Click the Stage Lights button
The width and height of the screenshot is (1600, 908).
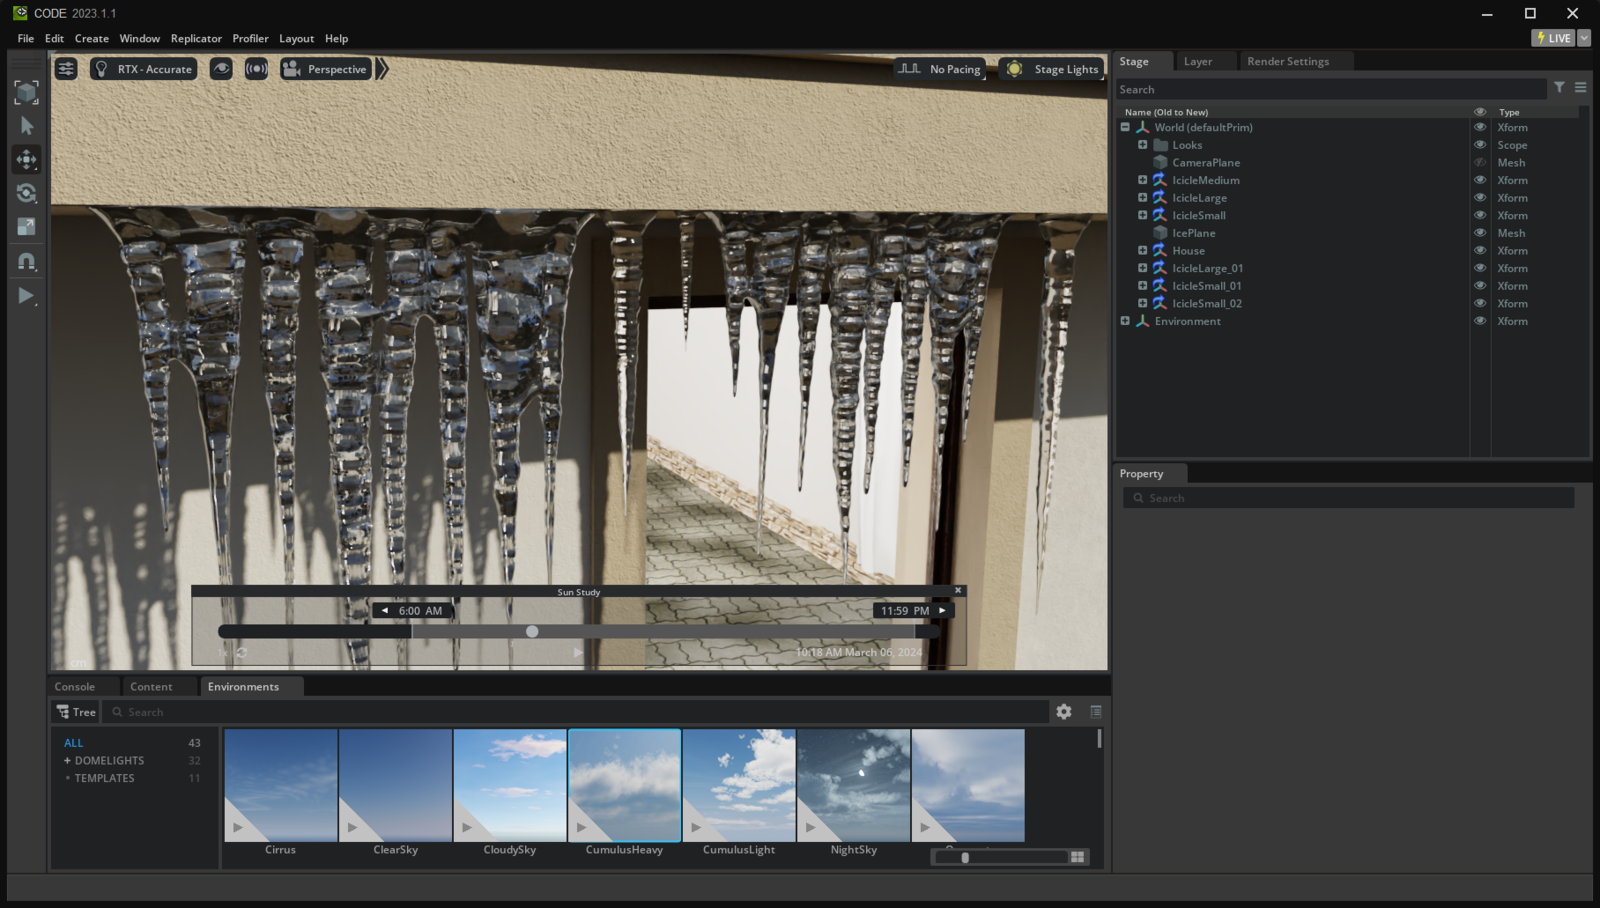click(1053, 69)
